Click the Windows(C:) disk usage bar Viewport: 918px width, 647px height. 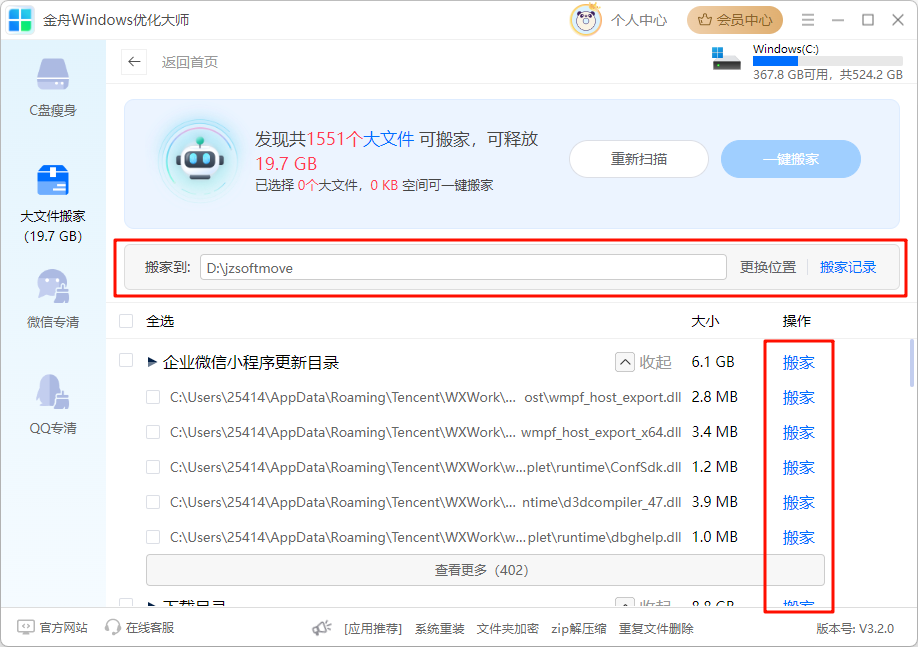828,61
